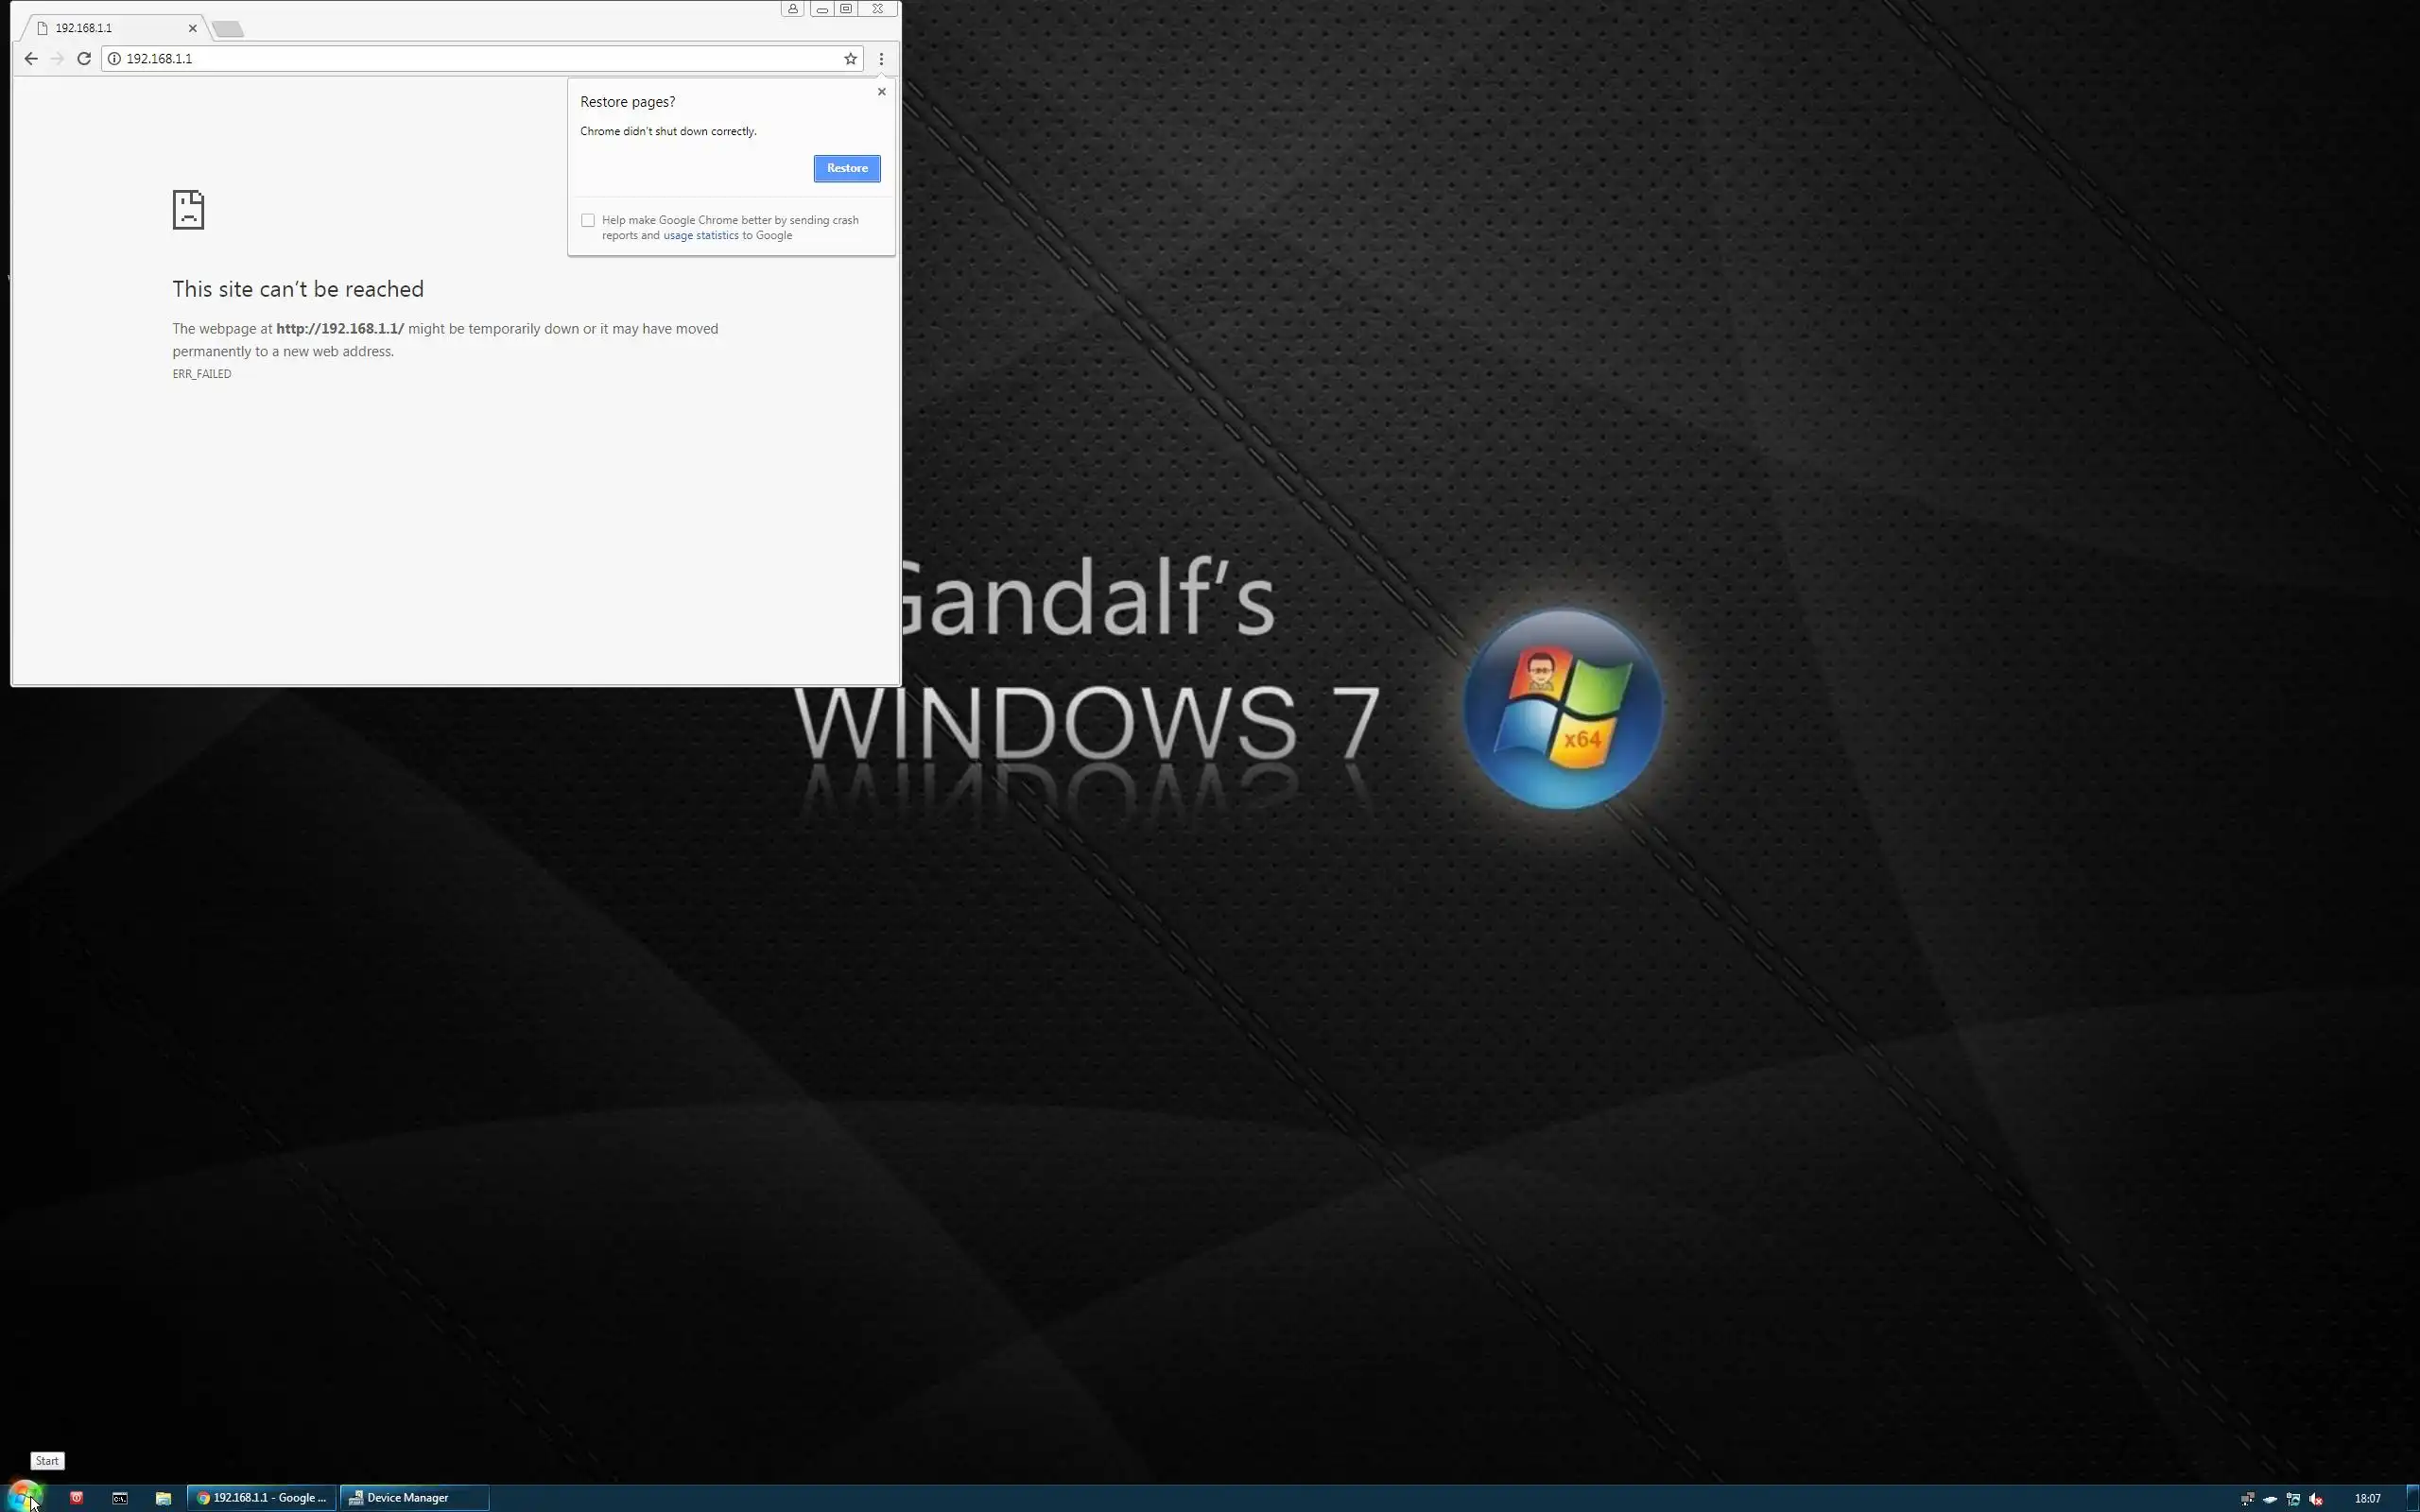
Task: Click Chrome's back navigation arrow
Action: [x=31, y=59]
